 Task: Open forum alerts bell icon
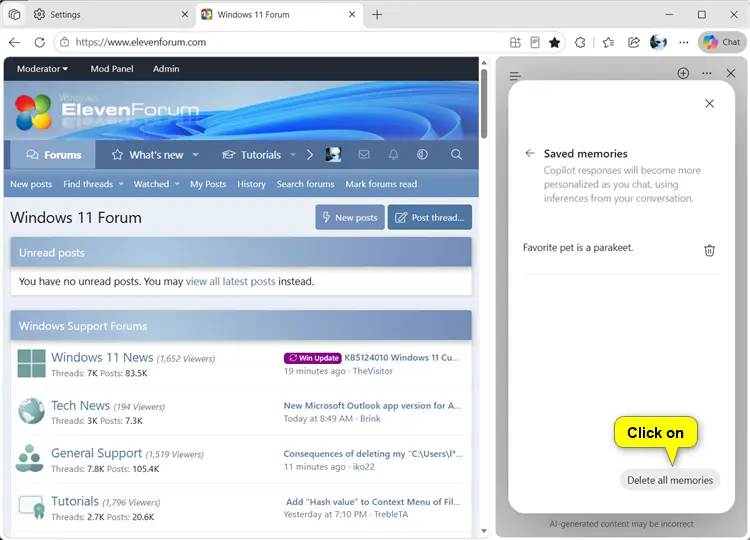point(393,154)
